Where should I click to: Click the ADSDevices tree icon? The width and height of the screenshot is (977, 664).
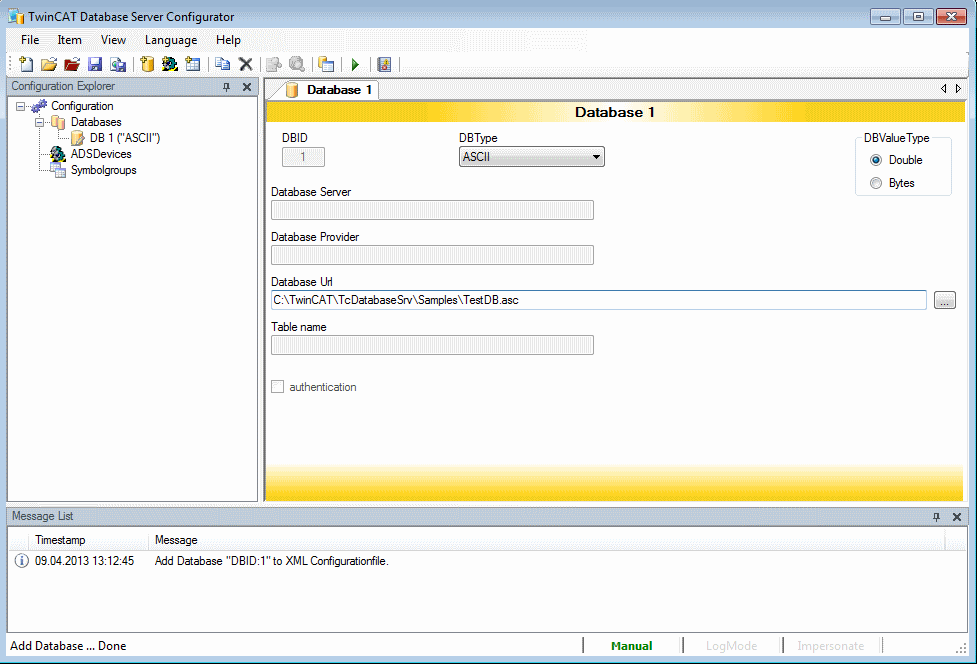click(58, 154)
